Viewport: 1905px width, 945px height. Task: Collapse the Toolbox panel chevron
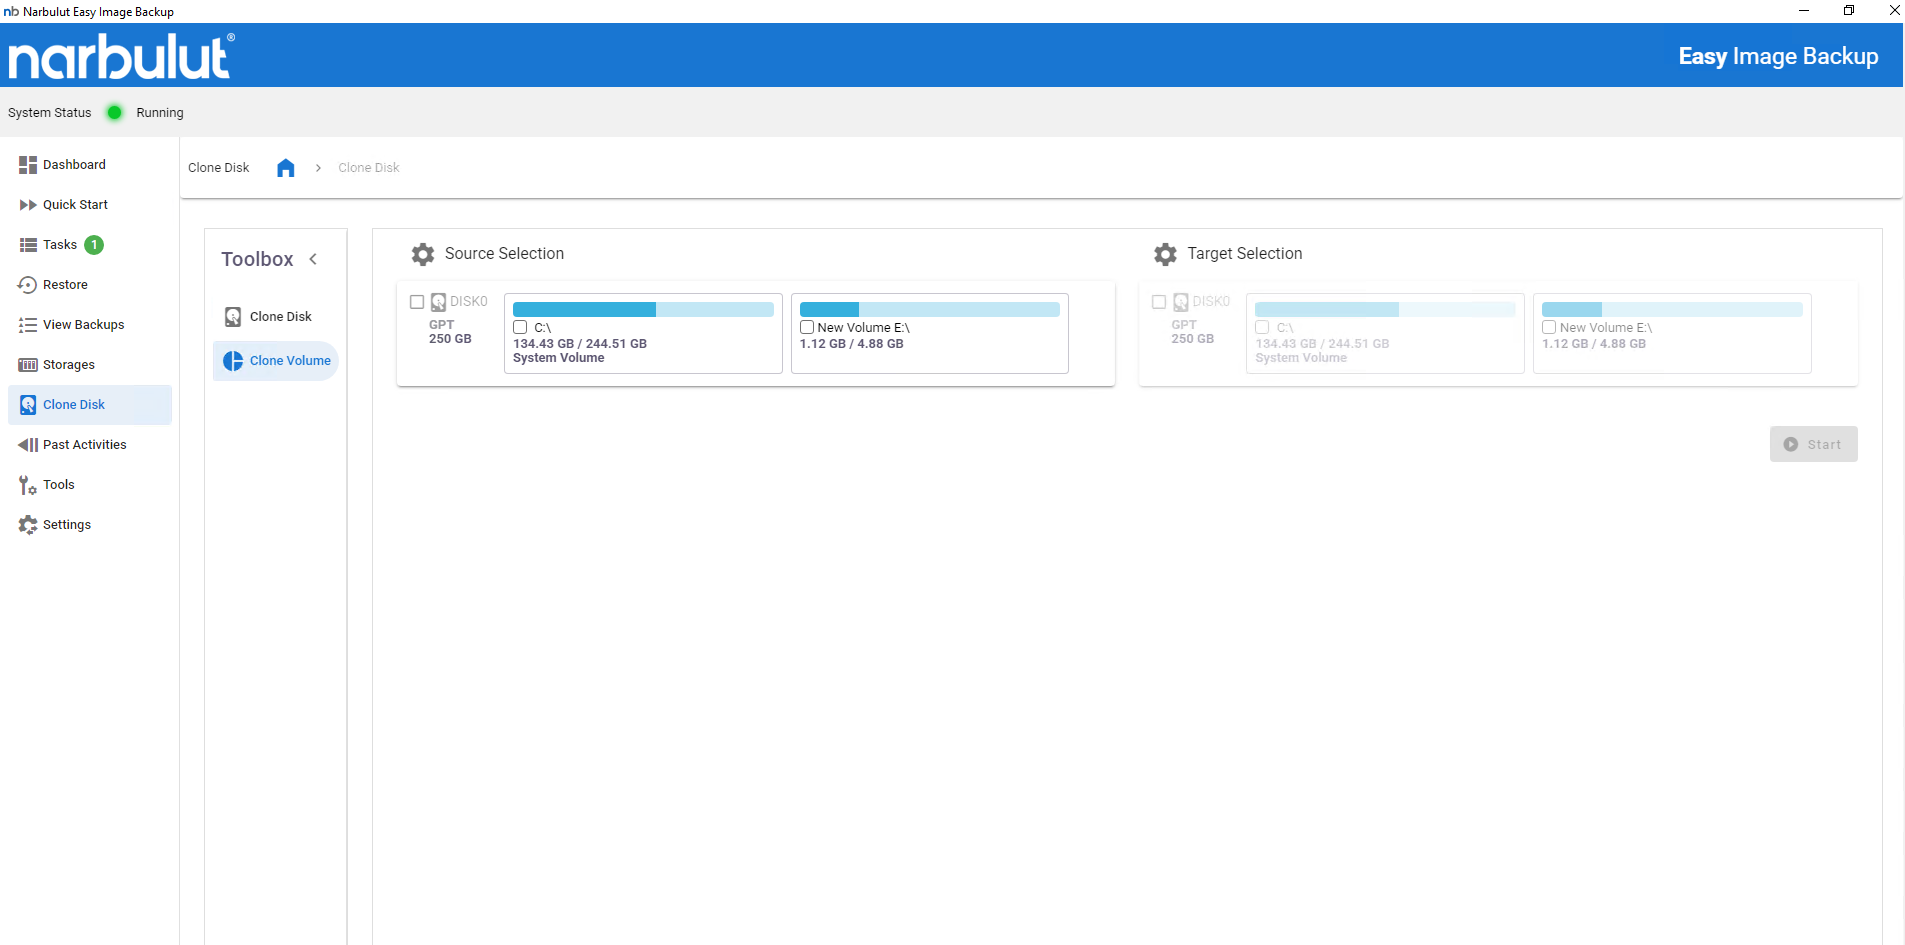[x=313, y=259]
